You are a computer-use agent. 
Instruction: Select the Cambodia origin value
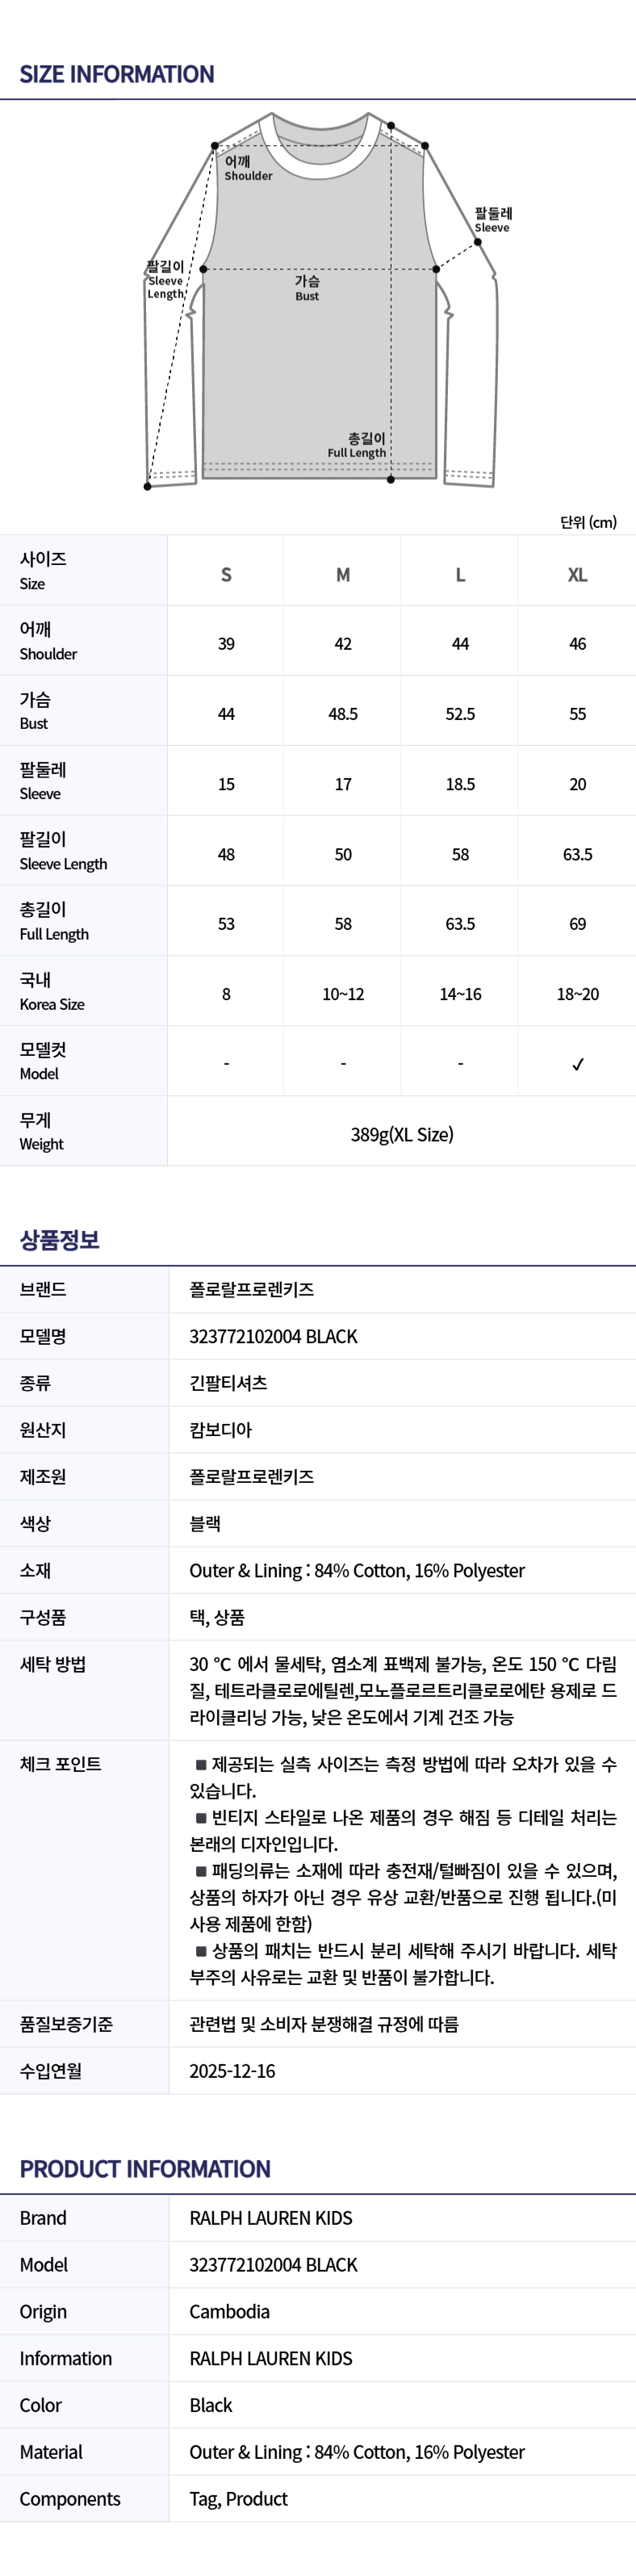pyautogui.click(x=229, y=2312)
